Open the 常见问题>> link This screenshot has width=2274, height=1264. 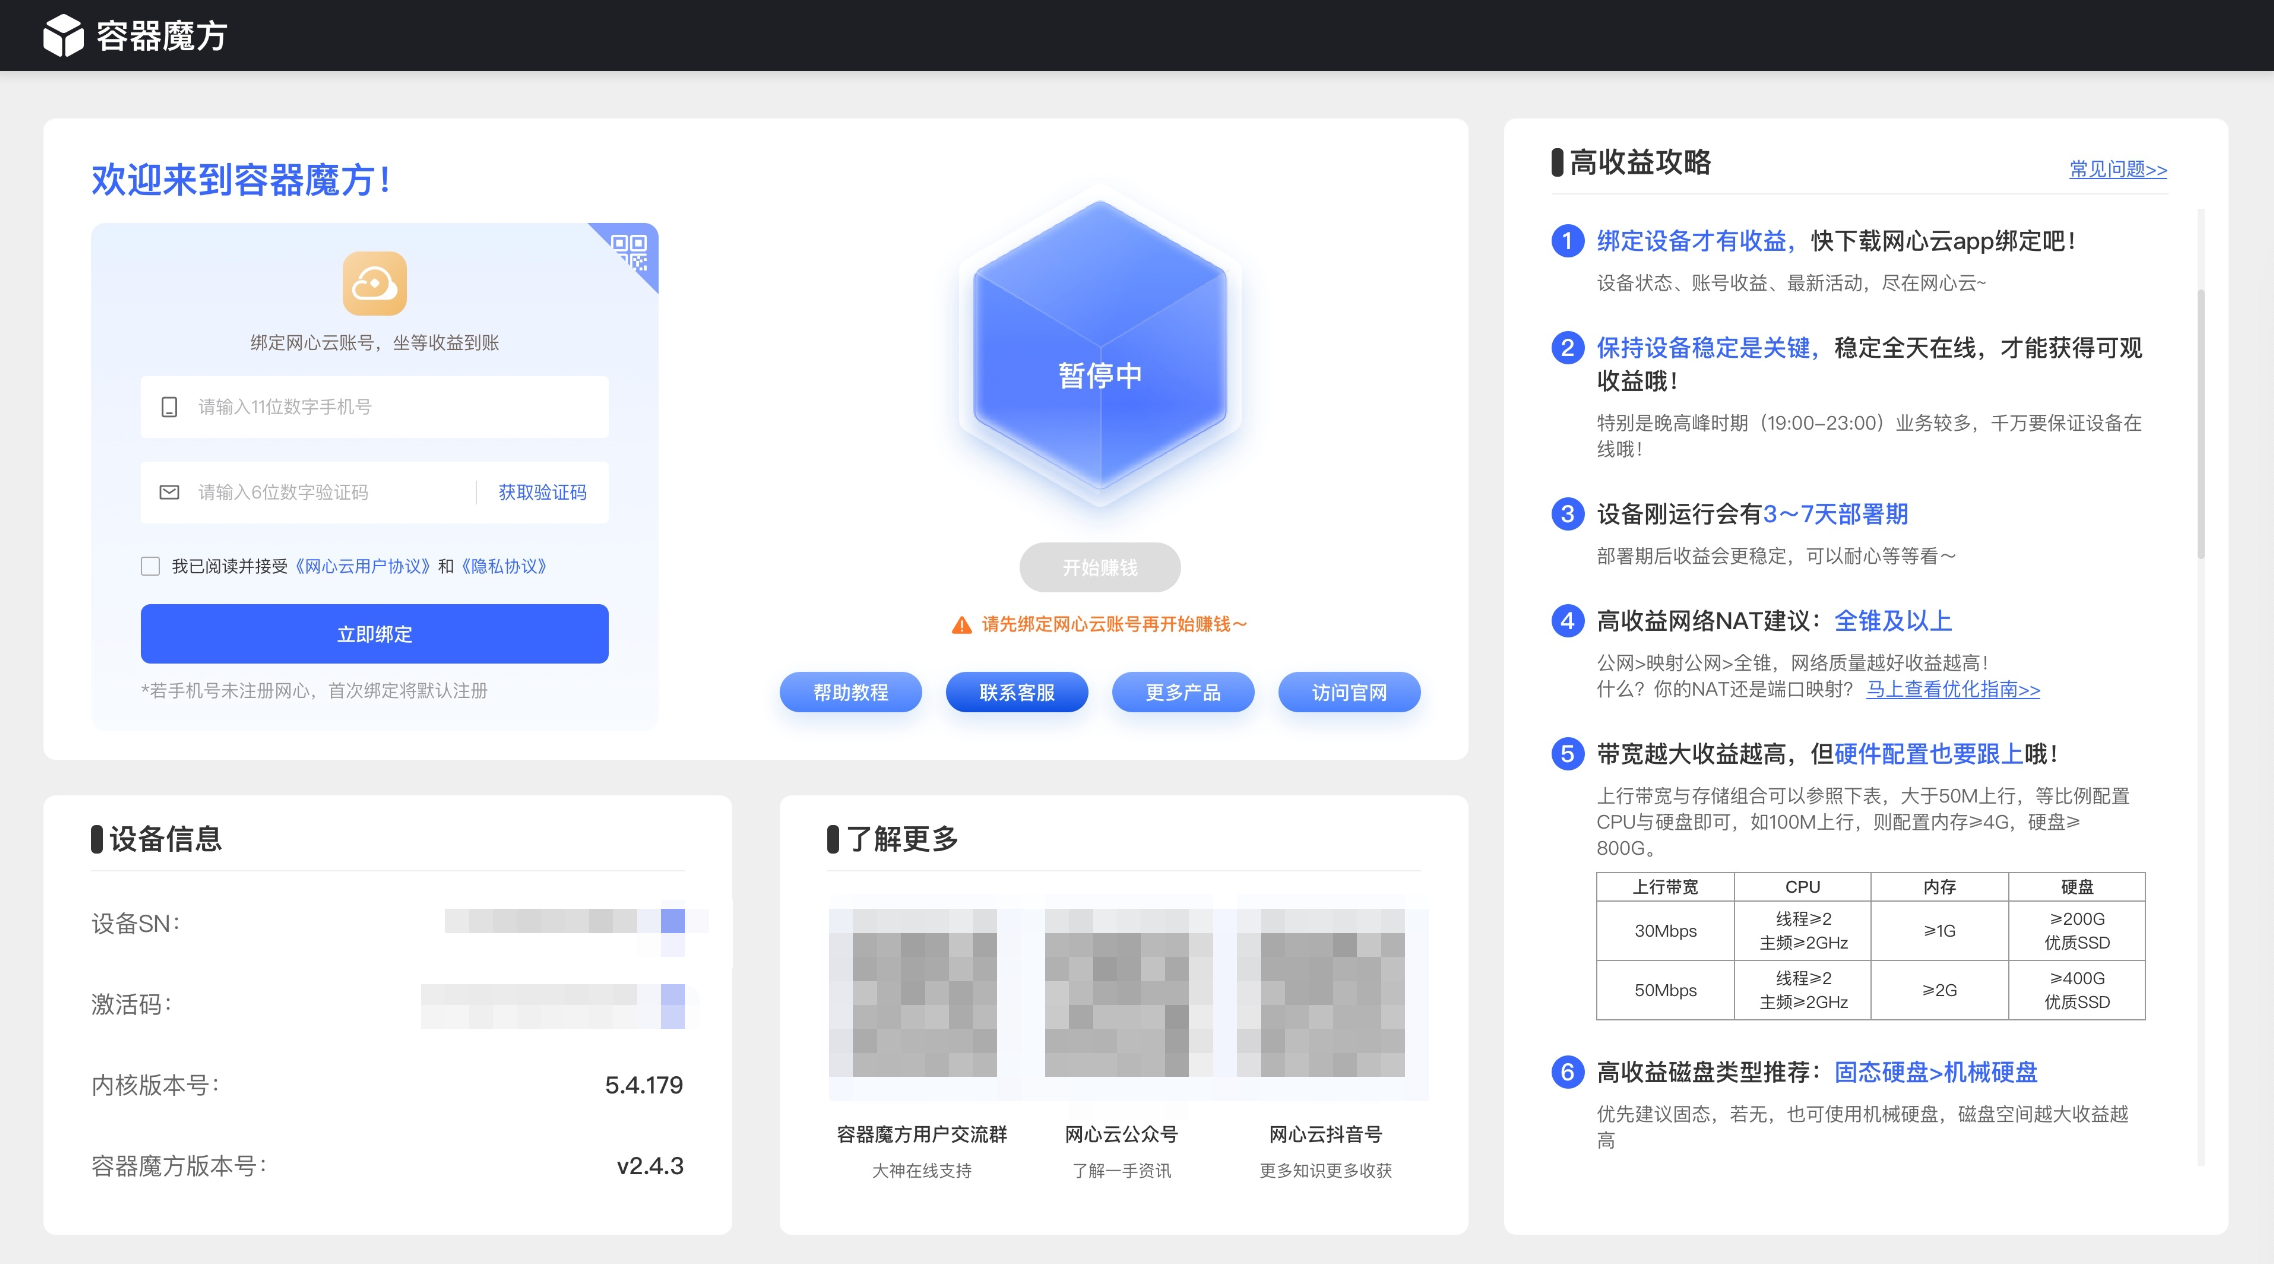pos(2118,169)
